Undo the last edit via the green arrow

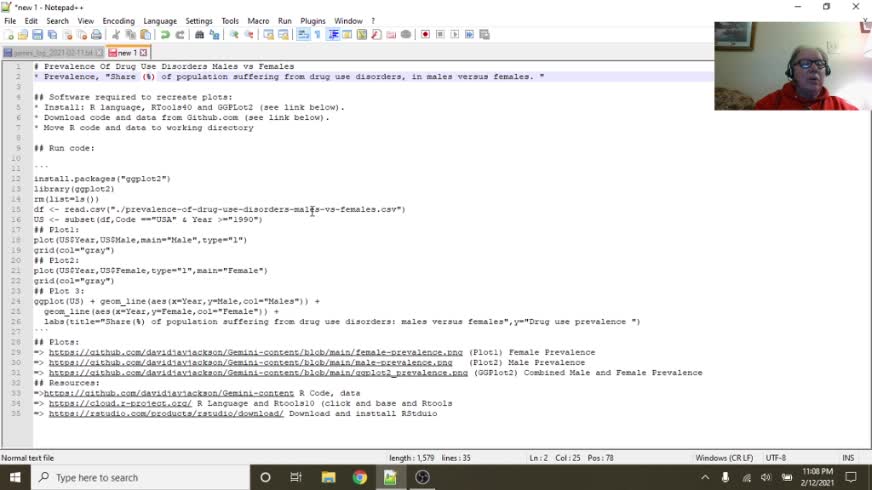click(x=165, y=34)
